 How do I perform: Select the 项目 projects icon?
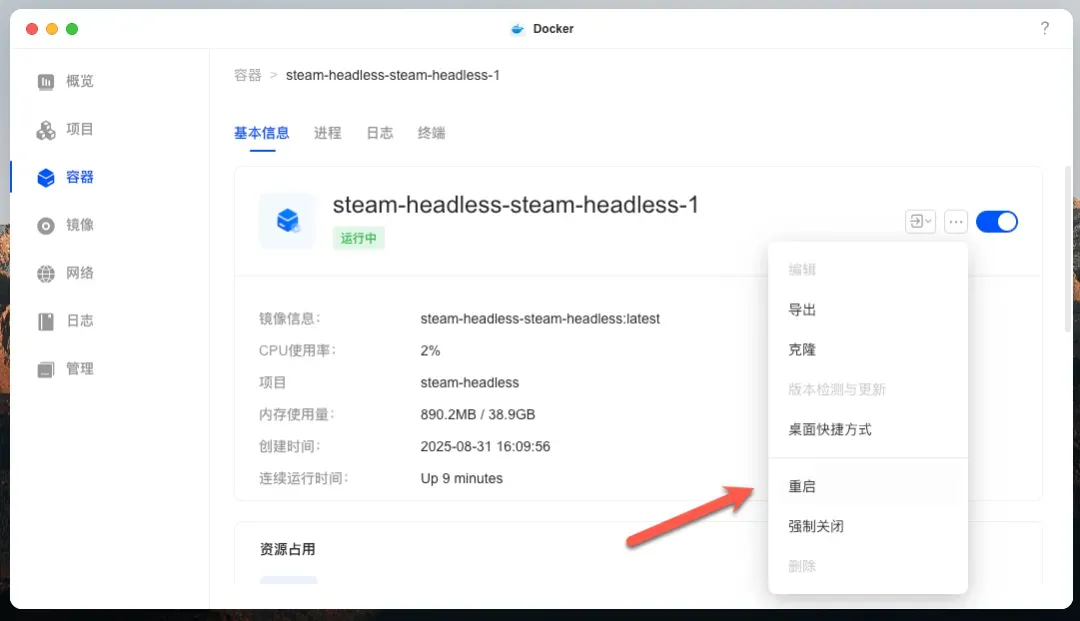tap(46, 130)
